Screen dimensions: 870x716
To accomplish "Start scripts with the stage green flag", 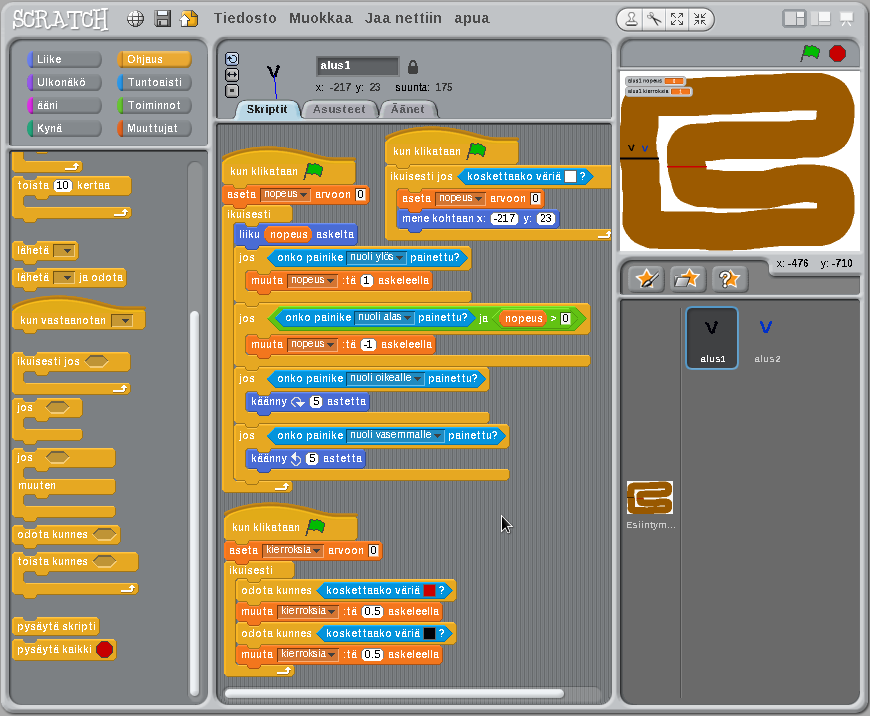I will coord(810,53).
